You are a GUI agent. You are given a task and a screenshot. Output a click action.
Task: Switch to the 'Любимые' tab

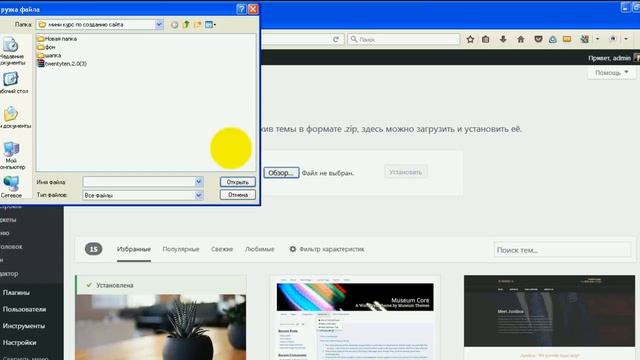pyautogui.click(x=260, y=249)
